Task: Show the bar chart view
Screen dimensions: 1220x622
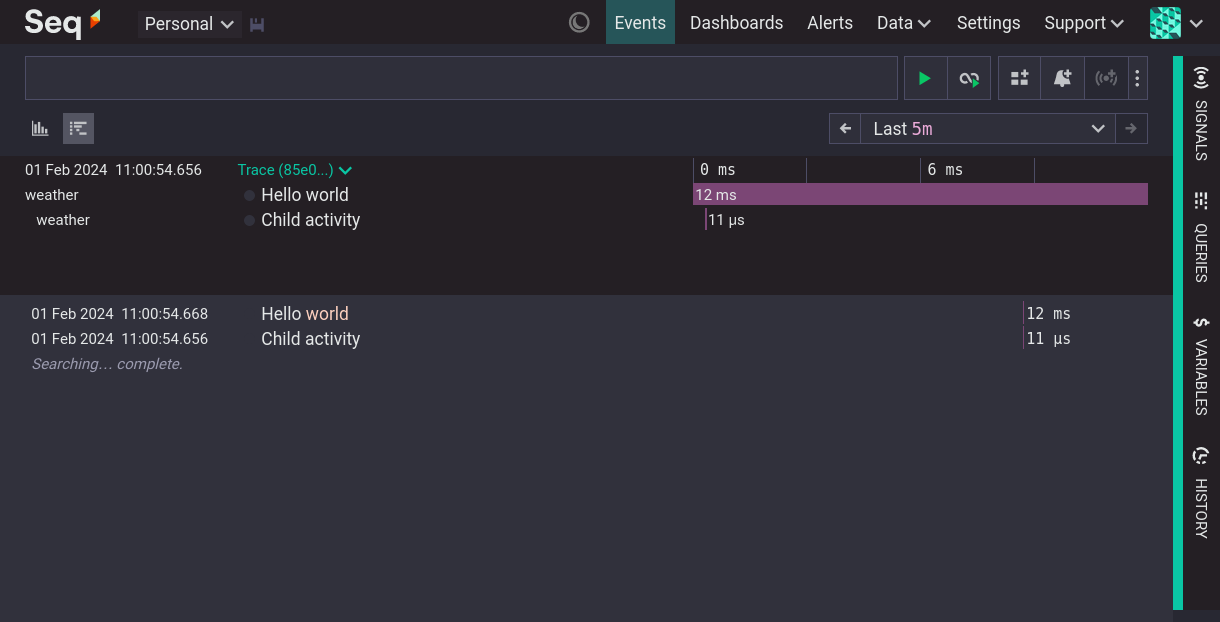Action: pos(40,128)
